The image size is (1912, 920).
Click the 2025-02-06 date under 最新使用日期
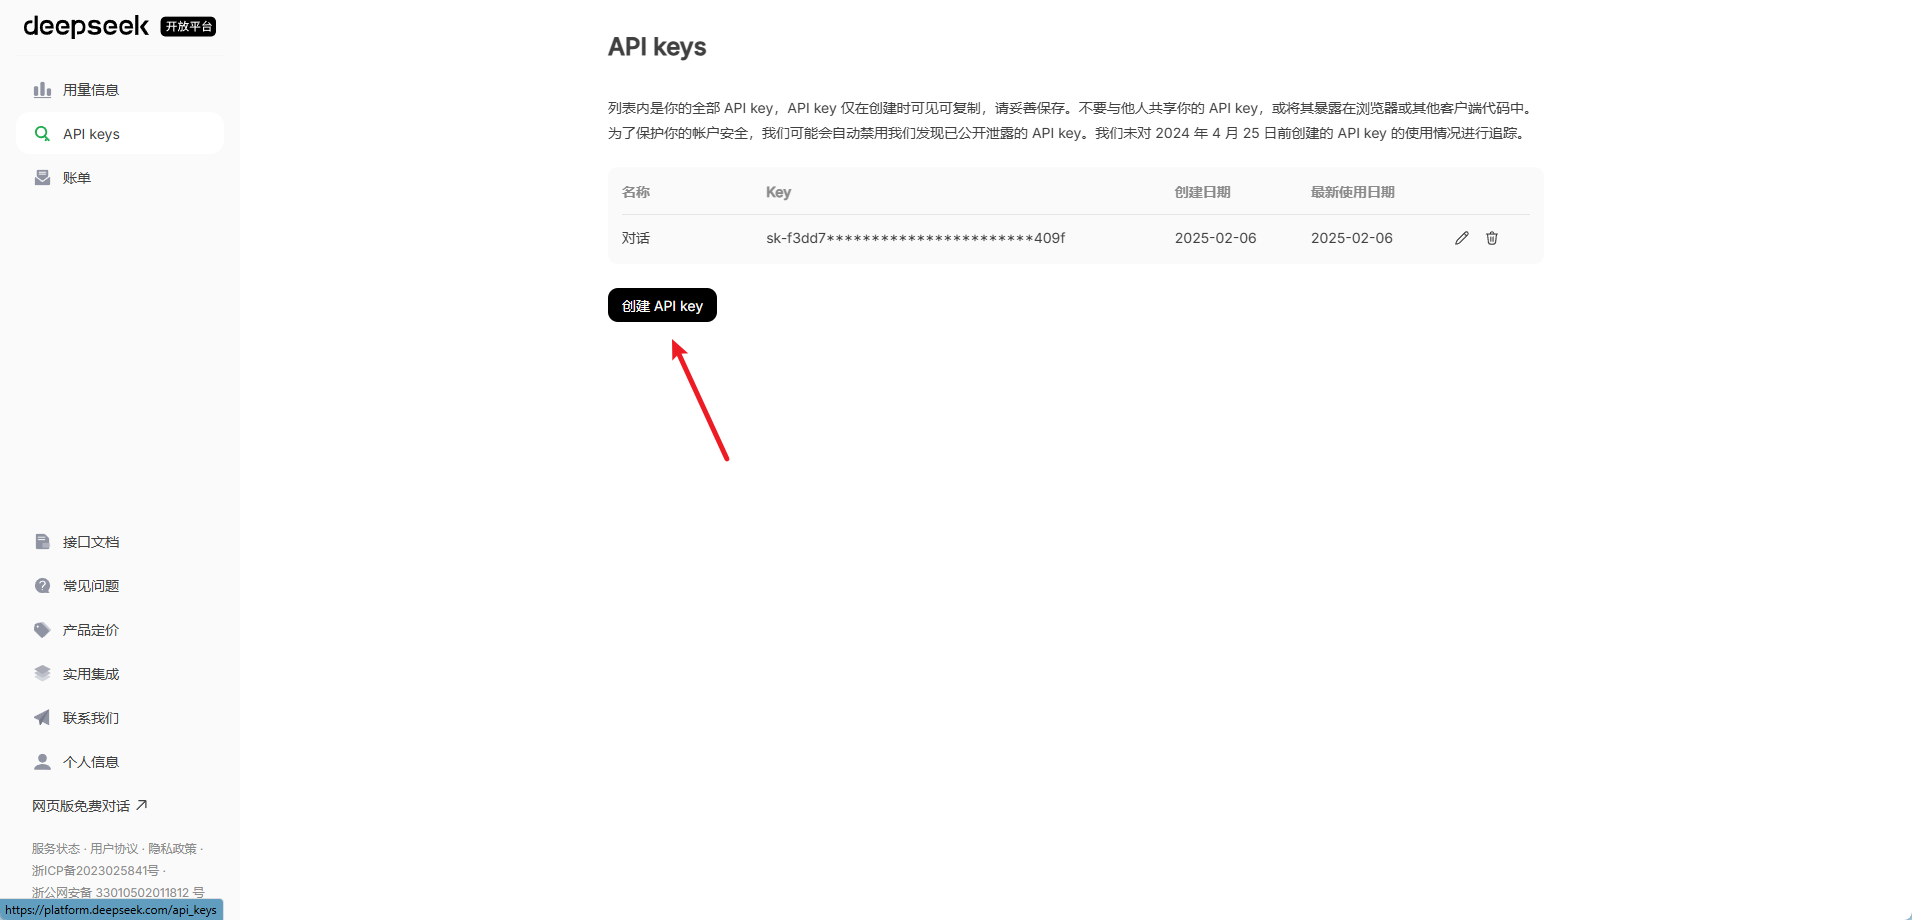(x=1352, y=238)
